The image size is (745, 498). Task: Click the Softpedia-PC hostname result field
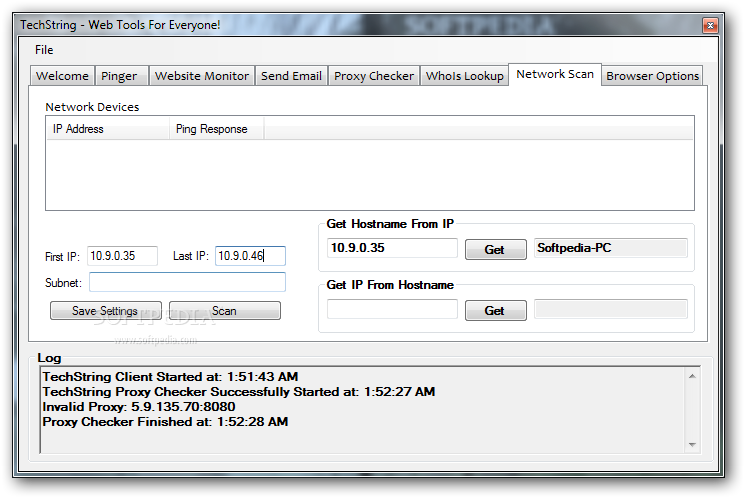tap(611, 248)
